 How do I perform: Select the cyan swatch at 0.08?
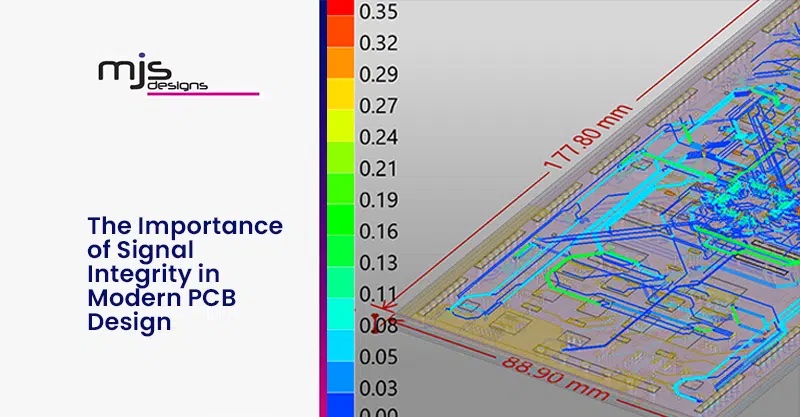tap(340, 314)
